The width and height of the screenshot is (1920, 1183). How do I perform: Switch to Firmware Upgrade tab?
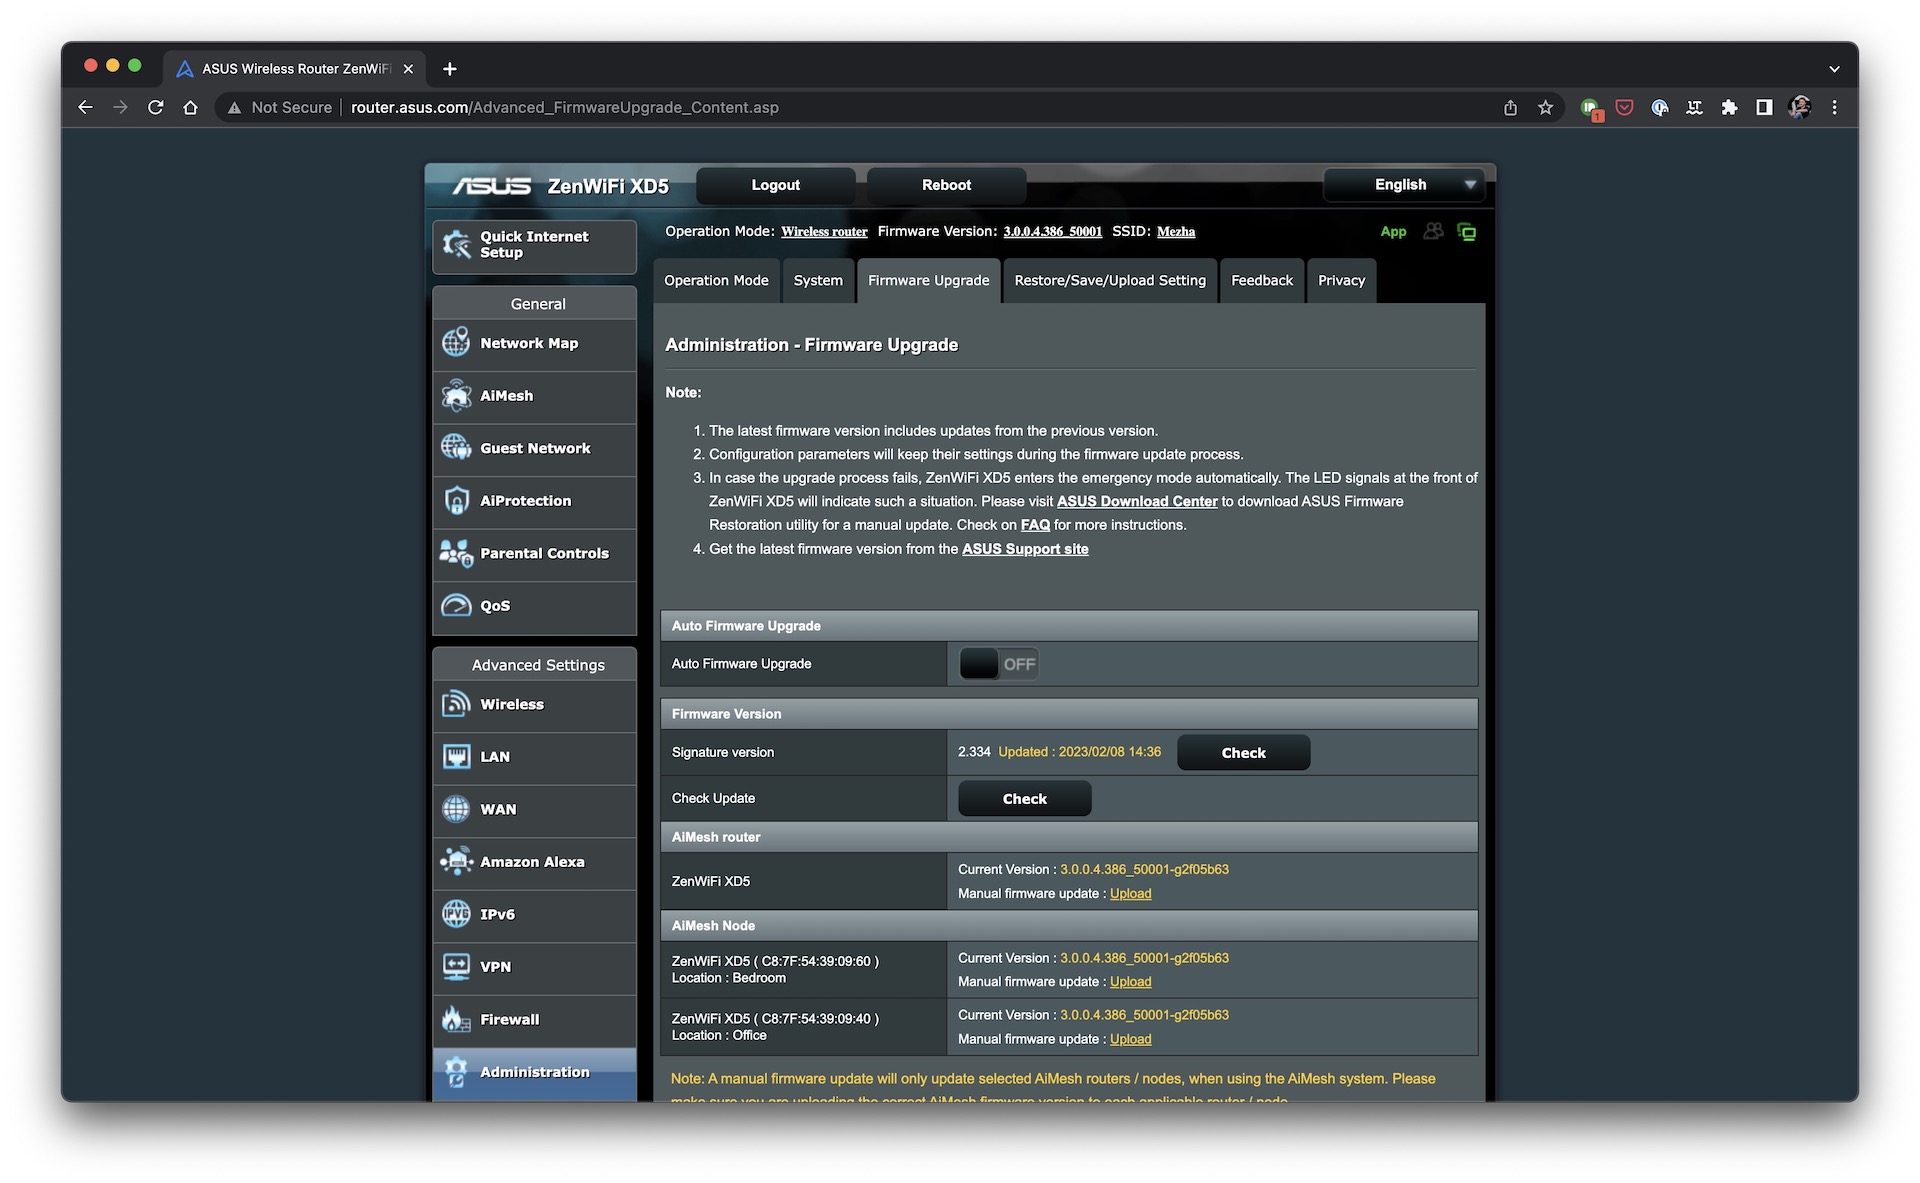[928, 280]
